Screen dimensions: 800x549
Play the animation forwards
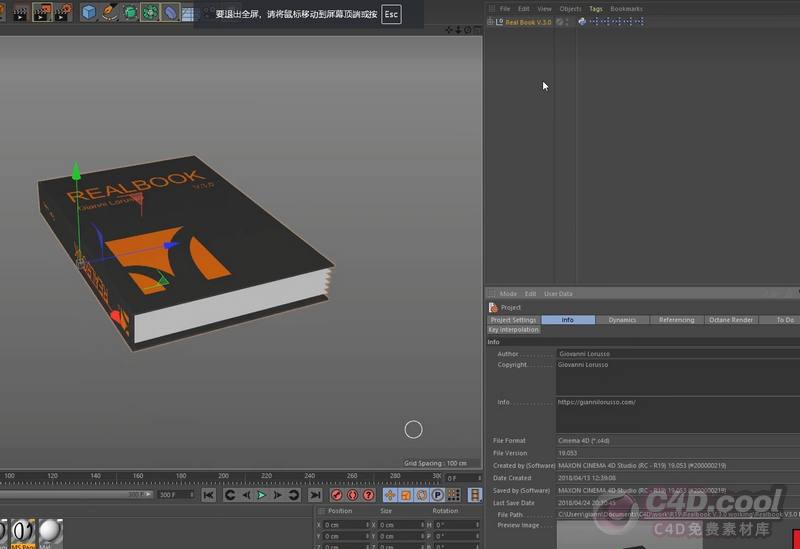click(261, 495)
